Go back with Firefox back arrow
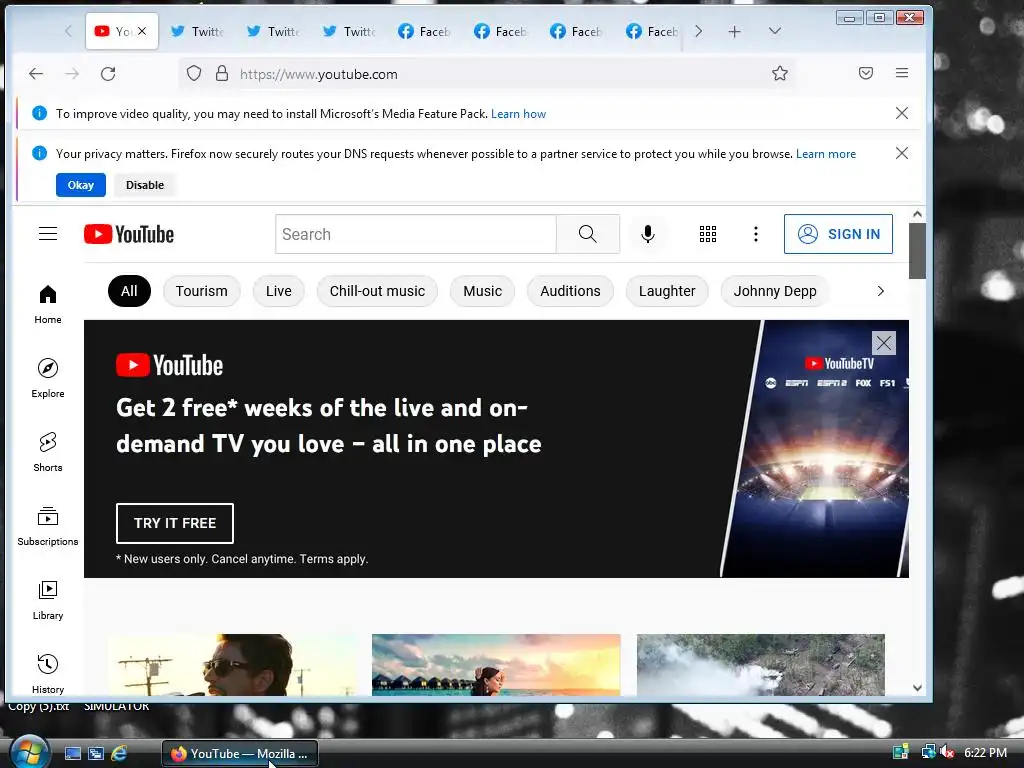The width and height of the screenshot is (1024, 768). (36, 74)
